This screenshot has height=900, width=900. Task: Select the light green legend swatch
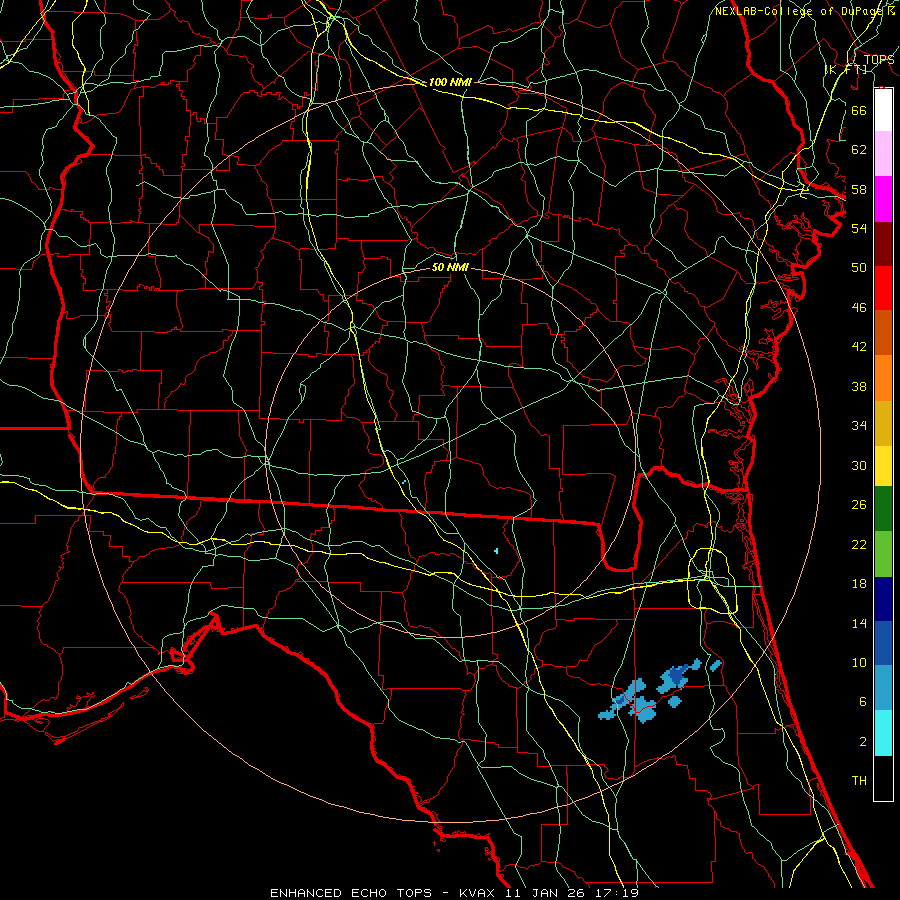click(883, 554)
